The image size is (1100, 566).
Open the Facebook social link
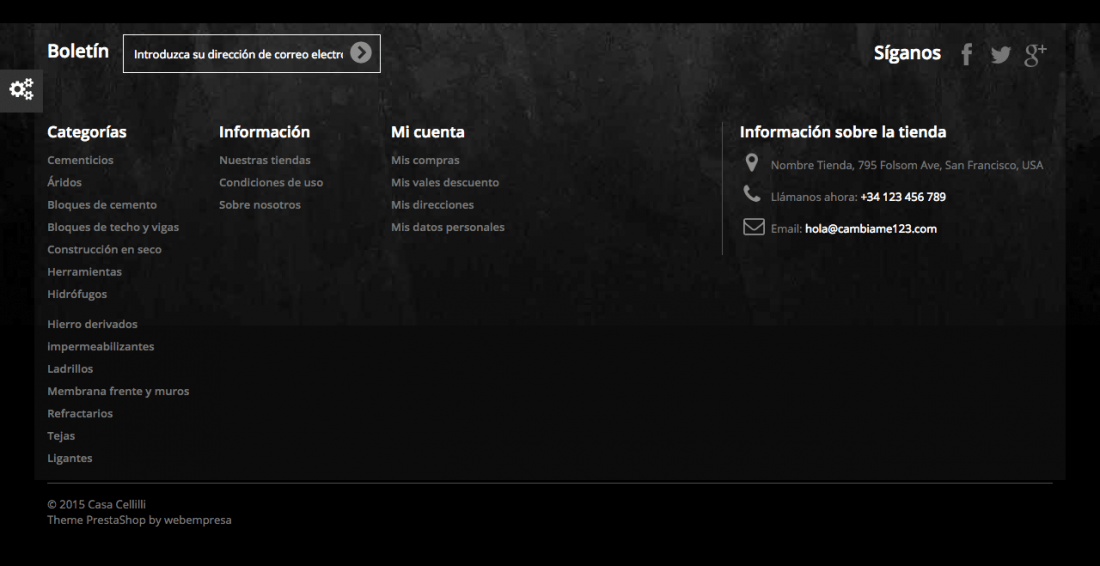click(x=967, y=54)
